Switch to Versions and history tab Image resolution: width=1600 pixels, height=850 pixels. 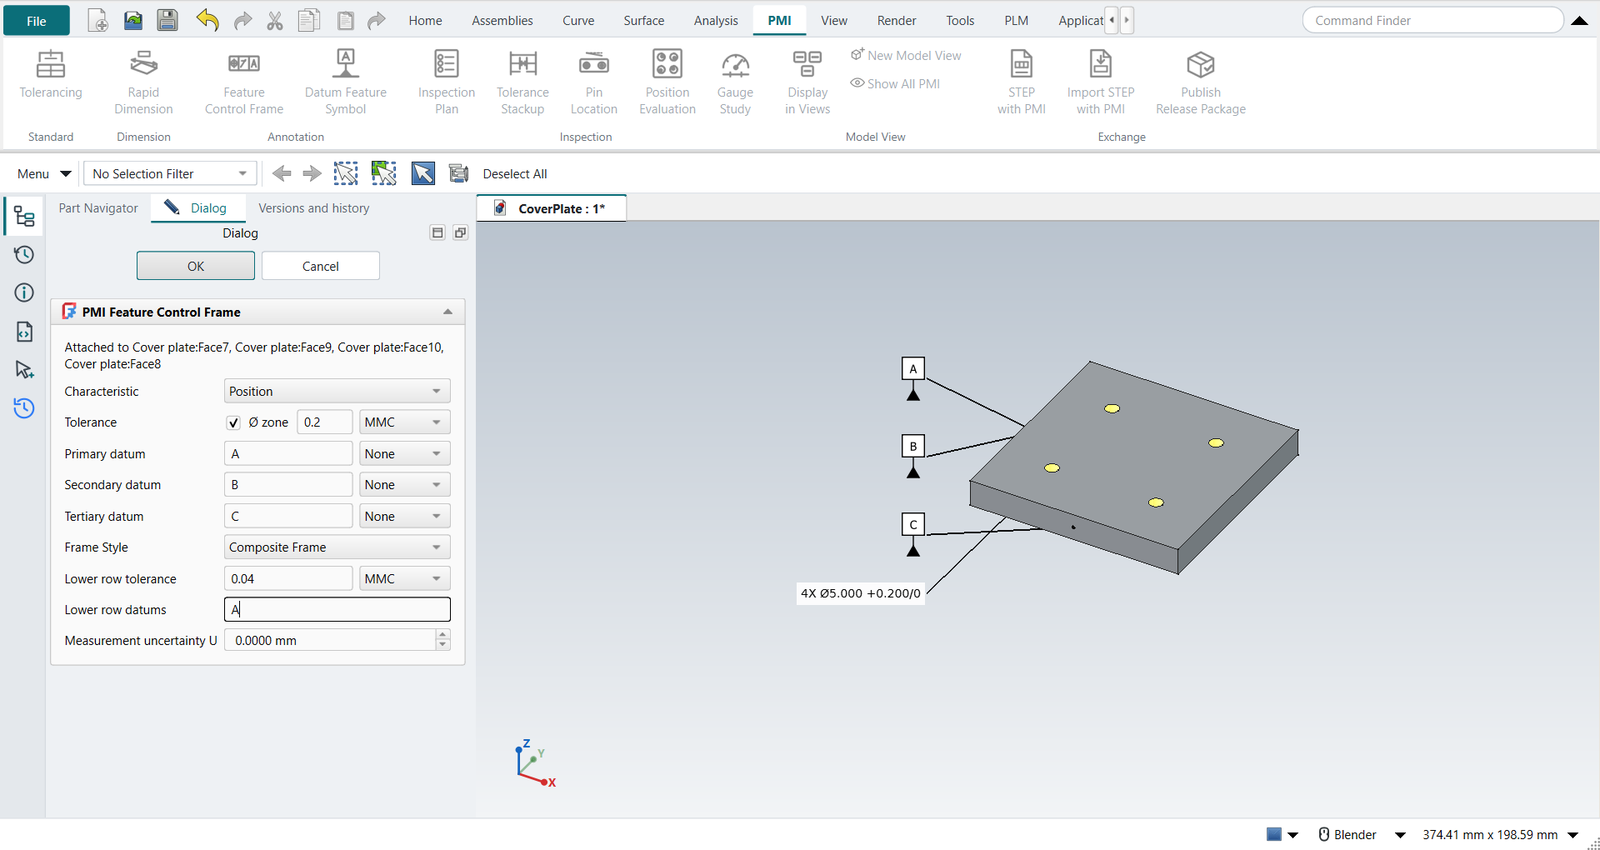(x=314, y=208)
